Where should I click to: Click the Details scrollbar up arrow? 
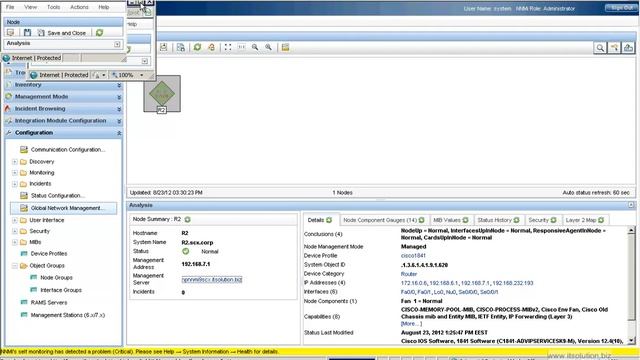631,231
